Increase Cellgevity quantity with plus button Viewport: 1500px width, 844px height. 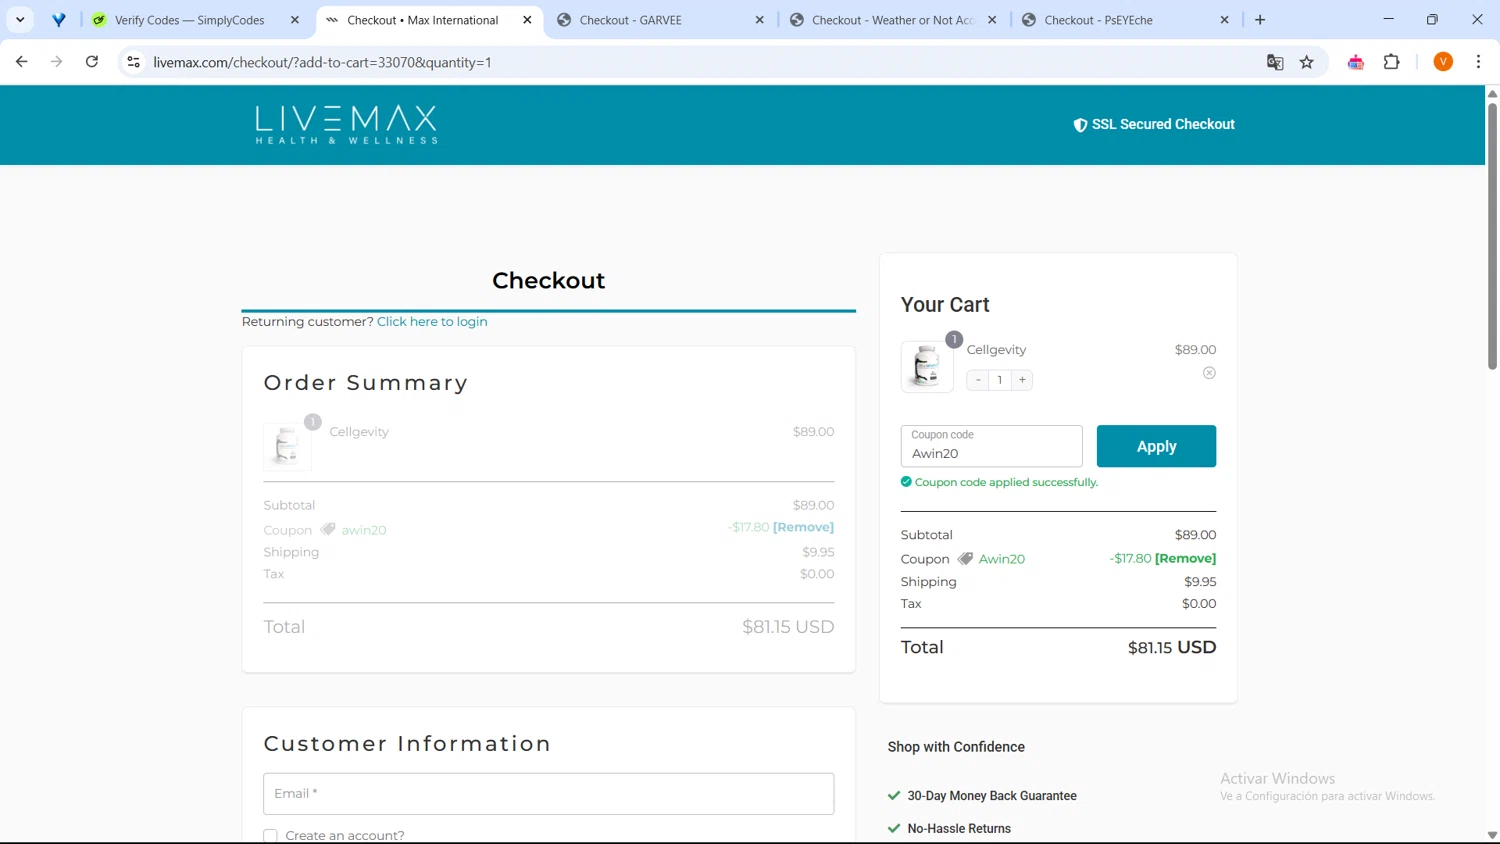1022,380
